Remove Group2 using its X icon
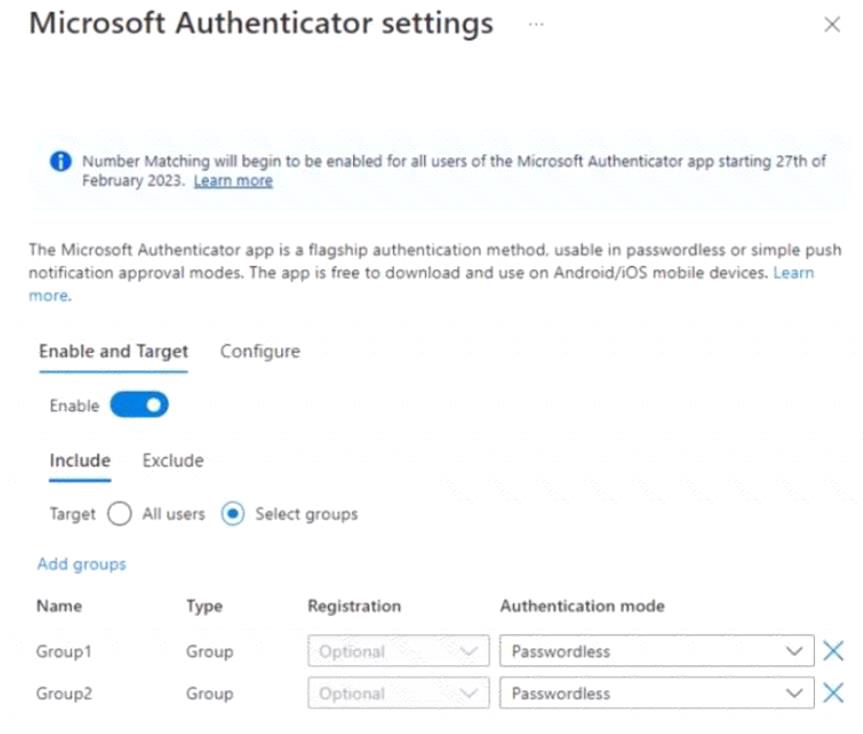This screenshot has height=734, width=863. pyautogui.click(x=833, y=693)
